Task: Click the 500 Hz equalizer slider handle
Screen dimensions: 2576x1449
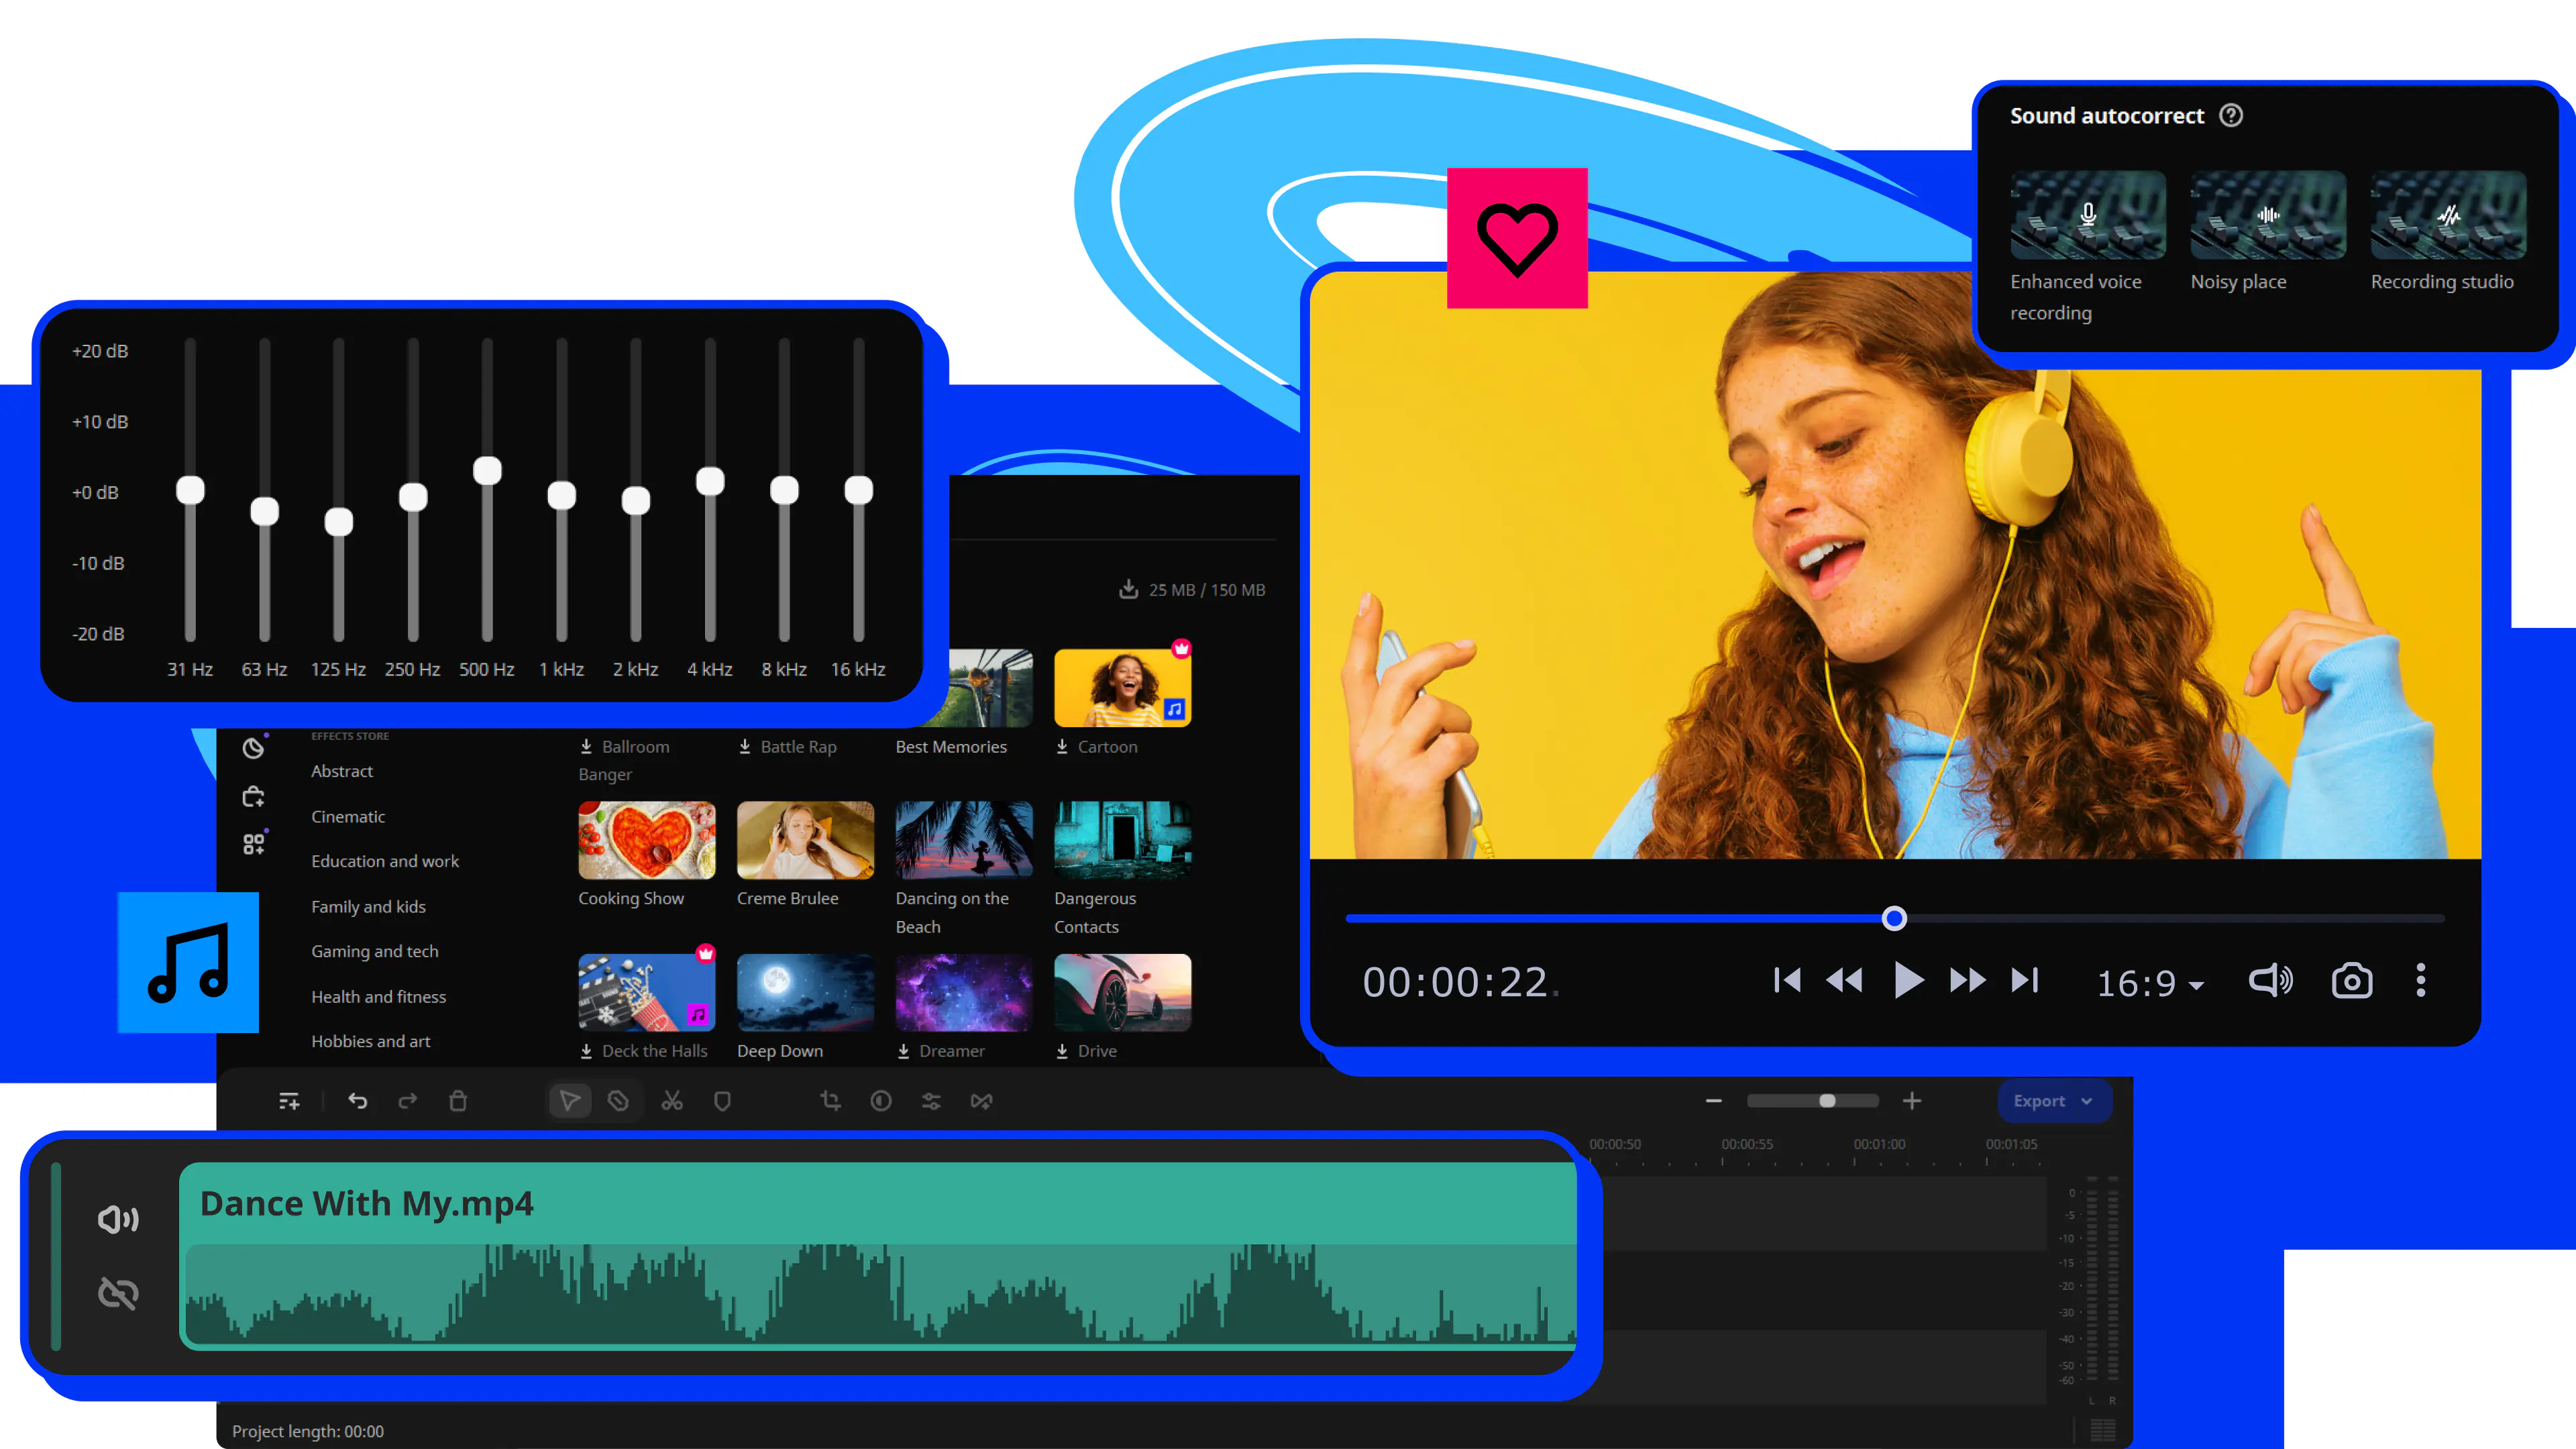Action: coord(487,471)
